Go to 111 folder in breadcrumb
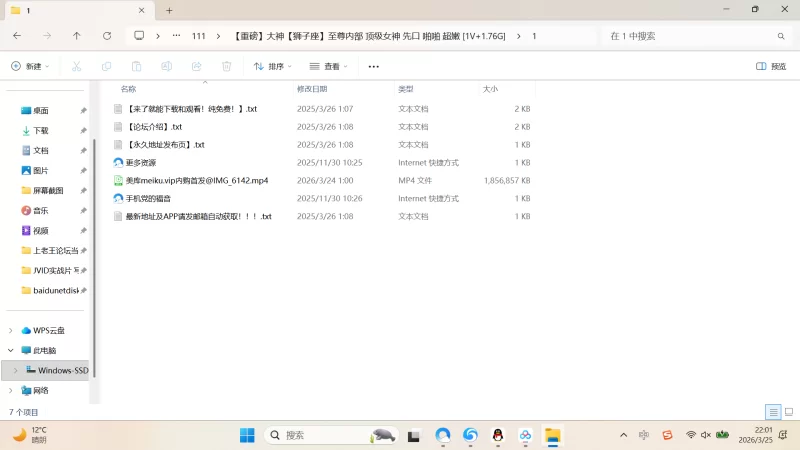This screenshot has height=450, width=800. [x=198, y=36]
